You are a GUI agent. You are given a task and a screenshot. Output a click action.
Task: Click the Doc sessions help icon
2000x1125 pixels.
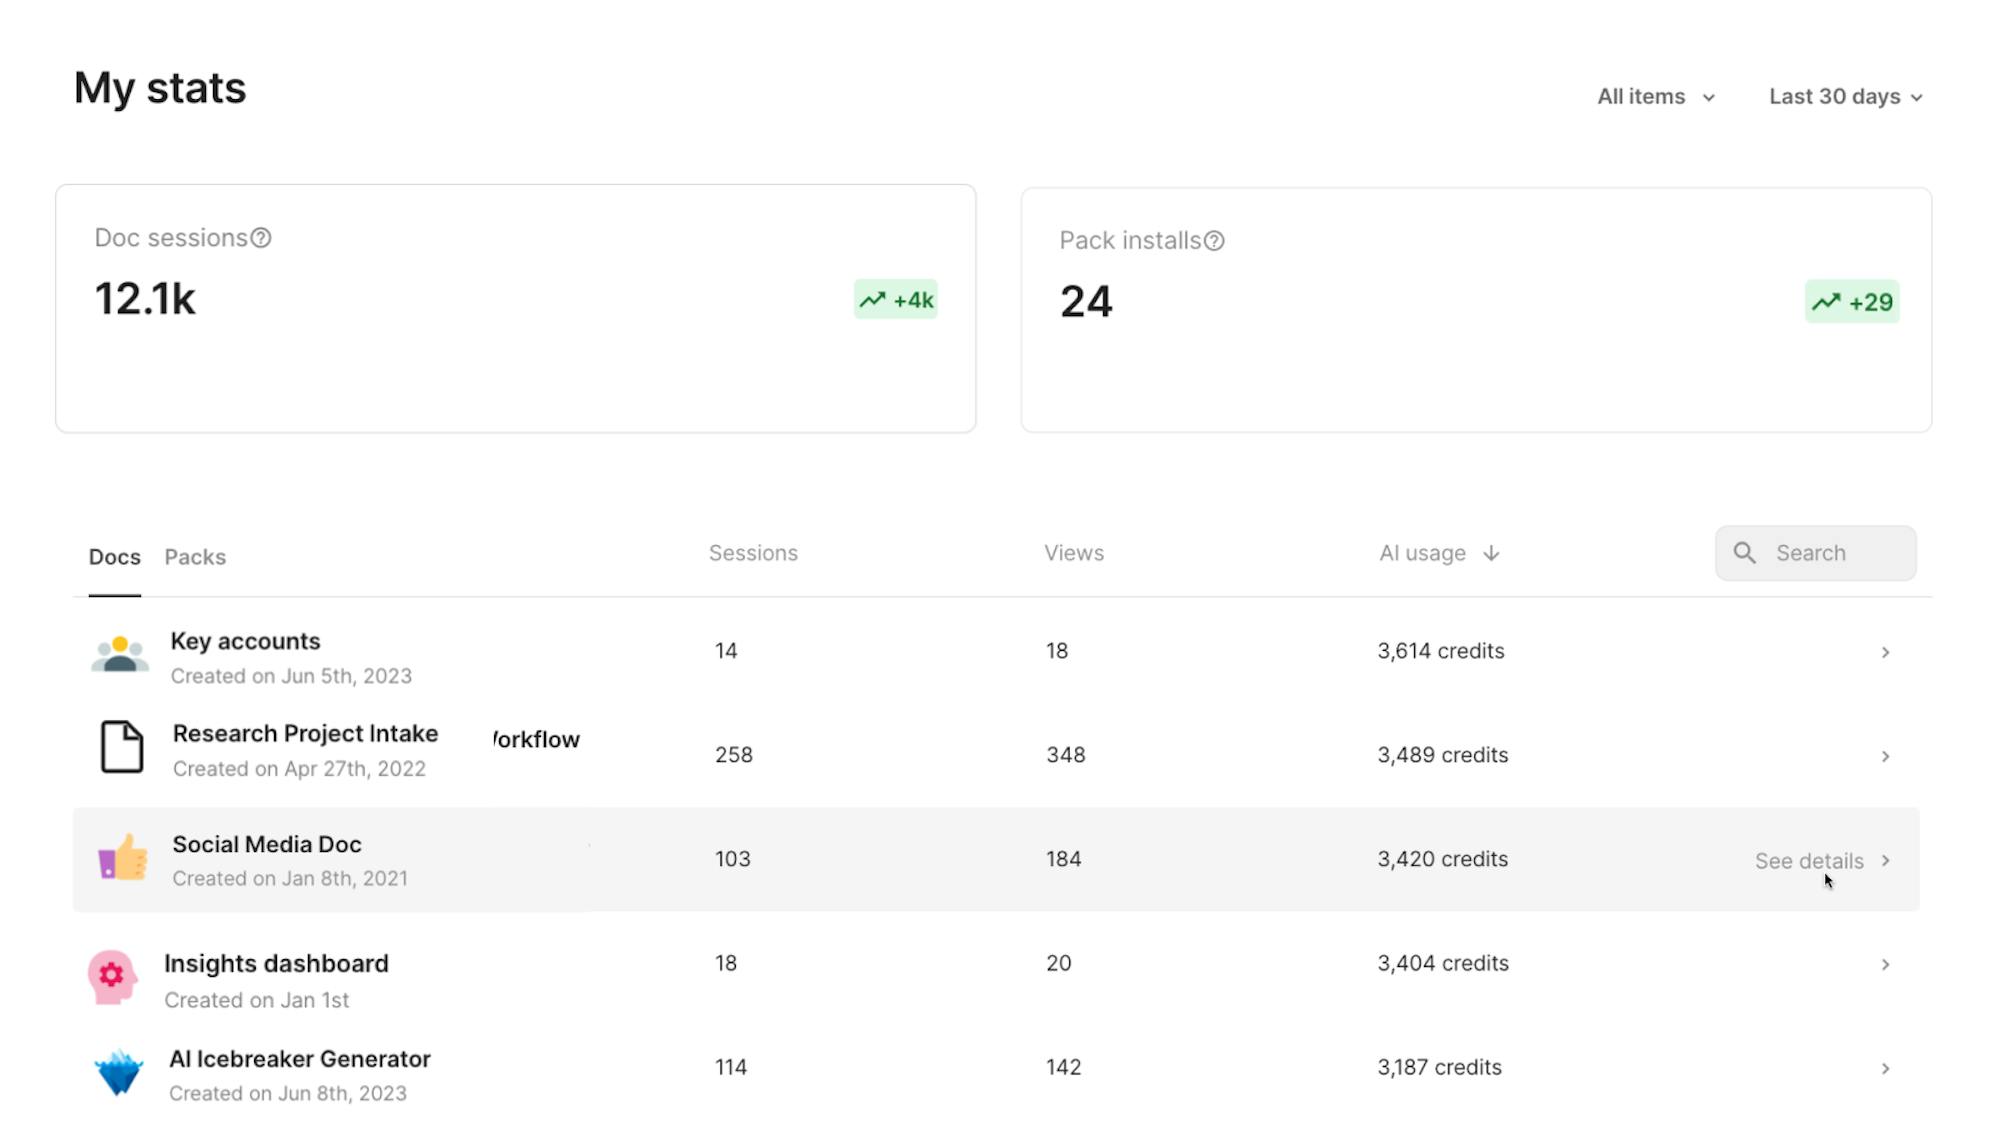[261, 238]
